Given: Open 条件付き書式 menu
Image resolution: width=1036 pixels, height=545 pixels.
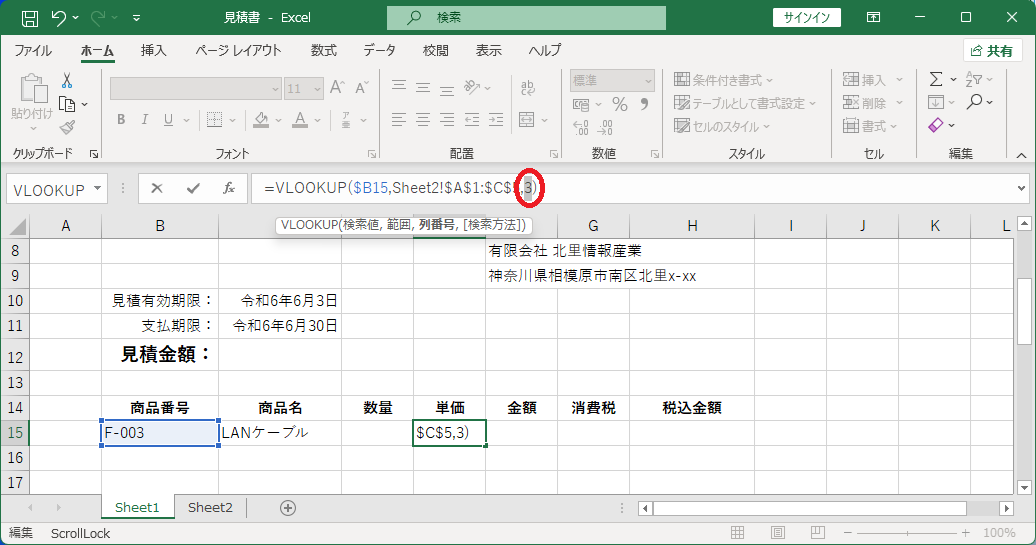Looking at the screenshot, I should (x=723, y=80).
